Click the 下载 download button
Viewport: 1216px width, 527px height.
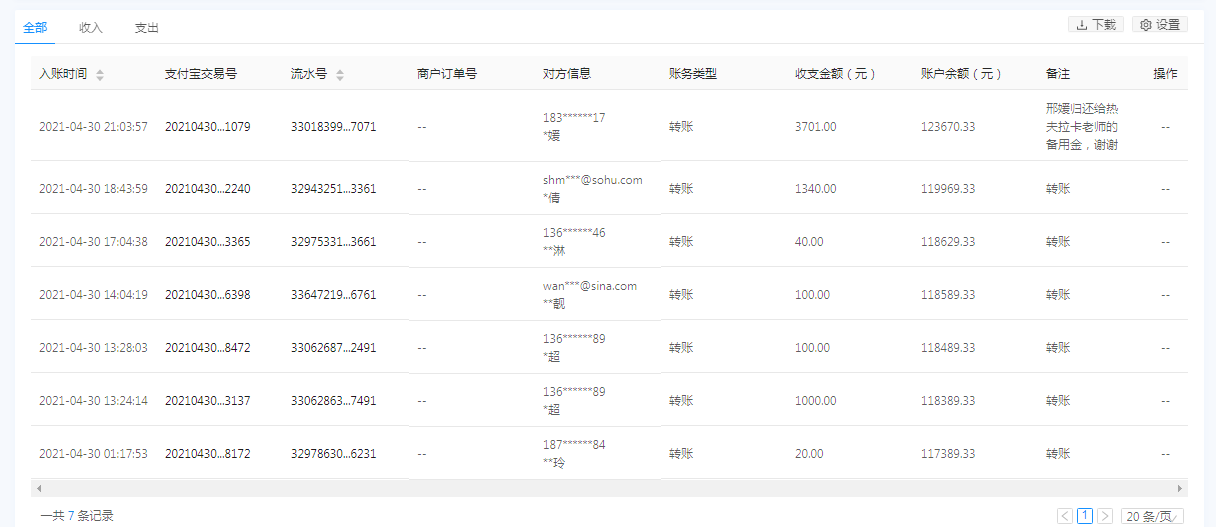[1096, 25]
